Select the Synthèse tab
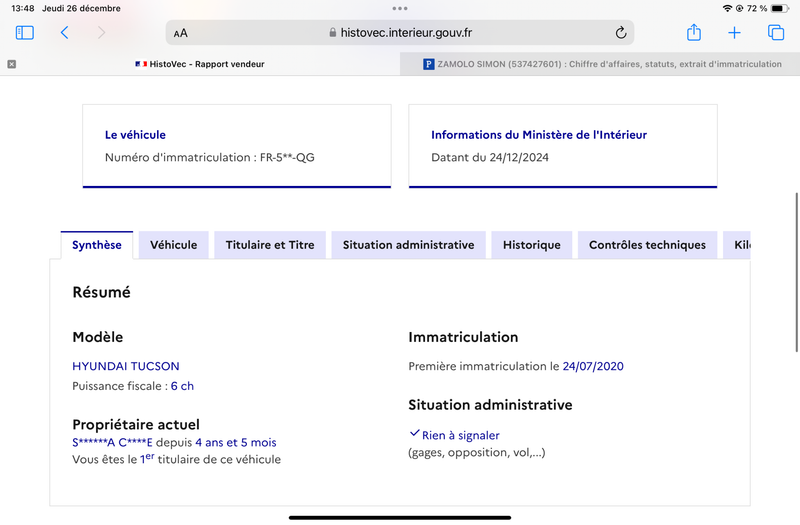Image resolution: width=800 pixels, height=525 pixels. click(x=97, y=245)
